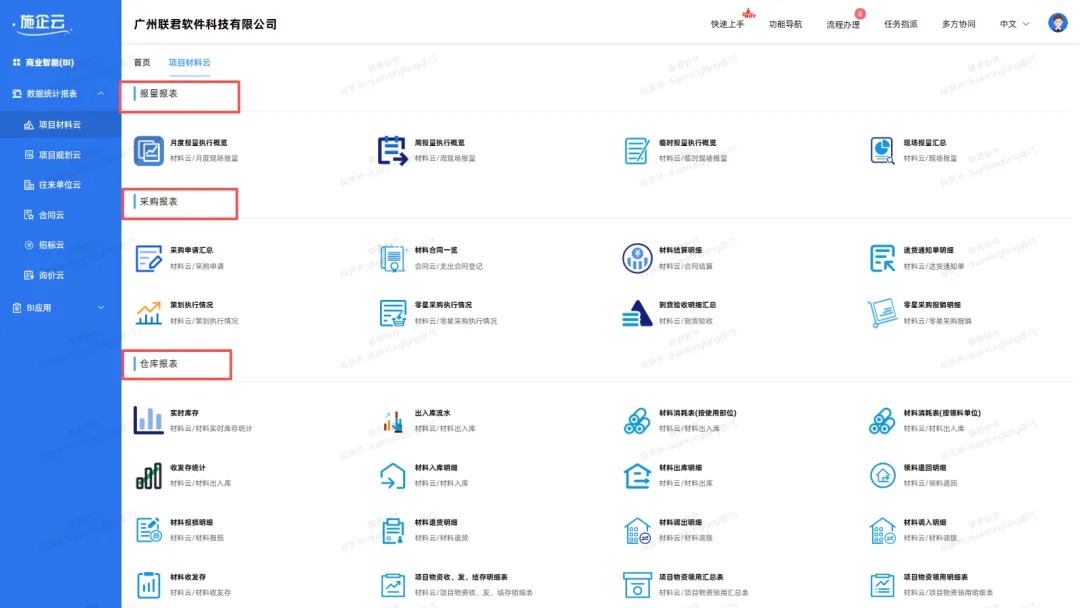The width and height of the screenshot is (1080, 608).
Task: Open the 材料合同一览 report icon
Action: [x=393, y=258]
